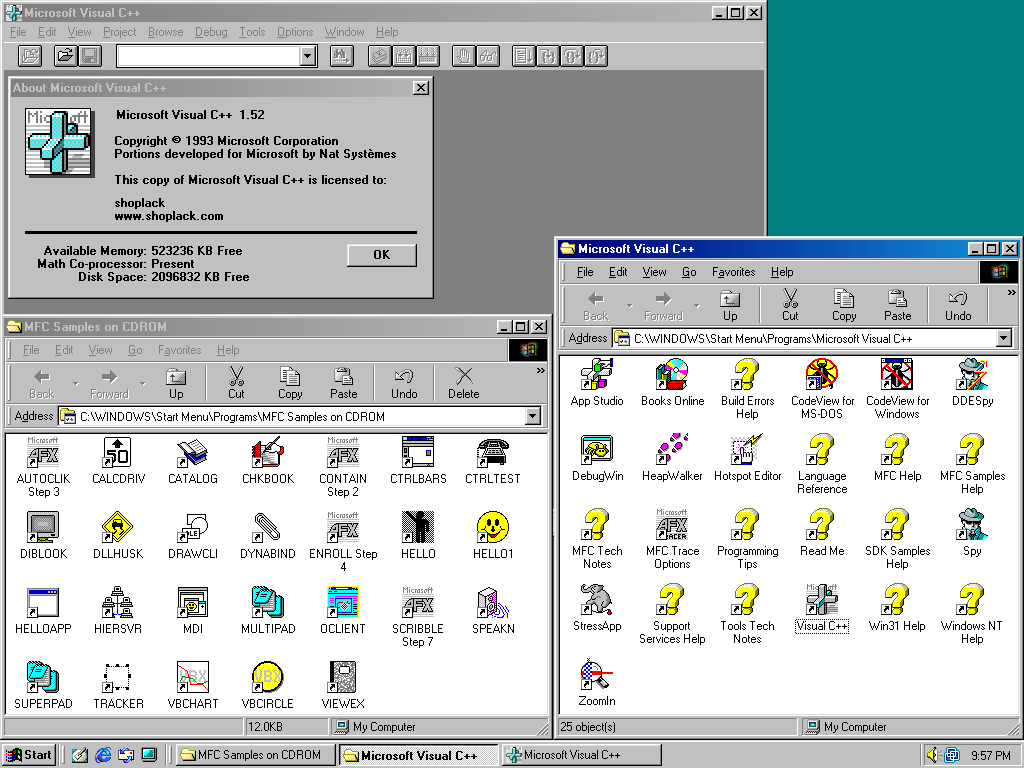
Task: Open the VBCHART sample icon
Action: pyautogui.click(x=193, y=677)
